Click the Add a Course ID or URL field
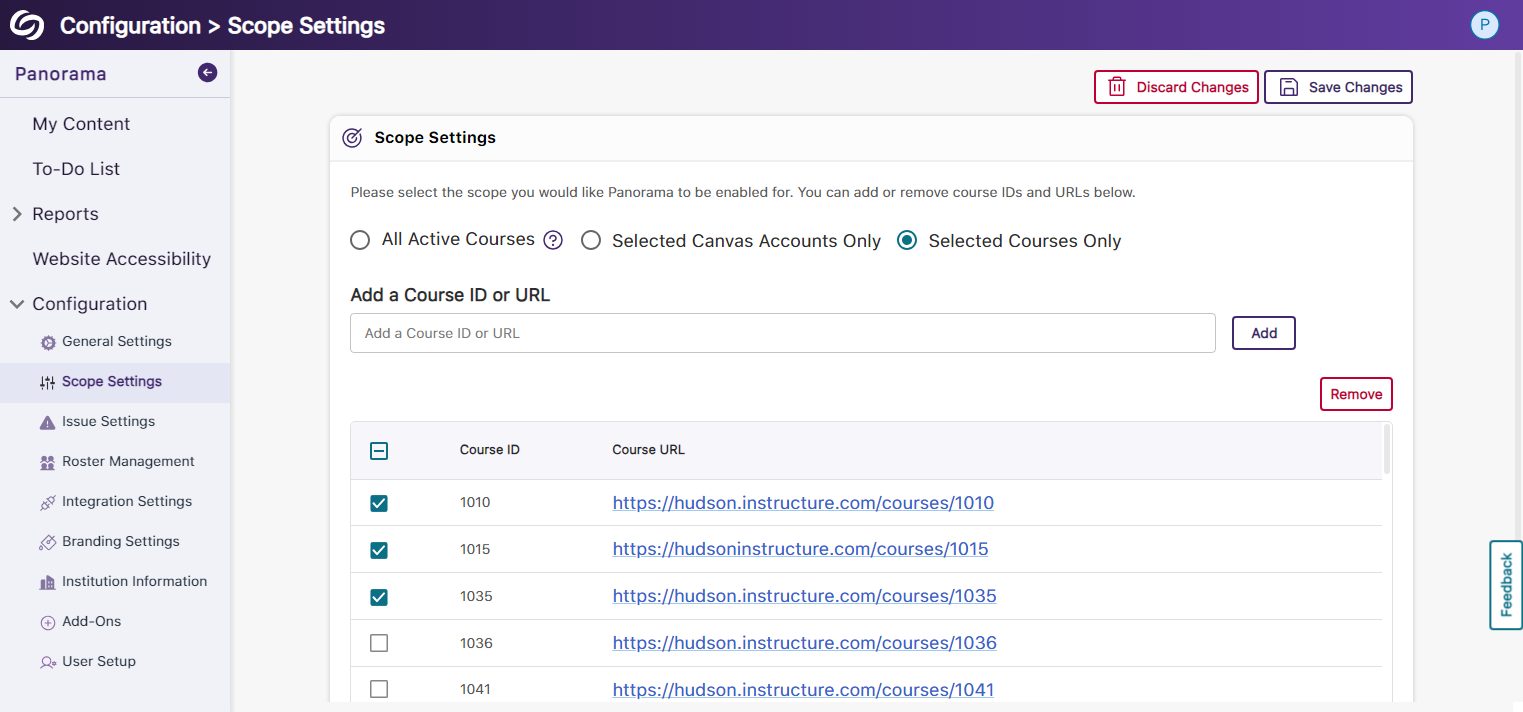The height and width of the screenshot is (712, 1523). click(782, 333)
